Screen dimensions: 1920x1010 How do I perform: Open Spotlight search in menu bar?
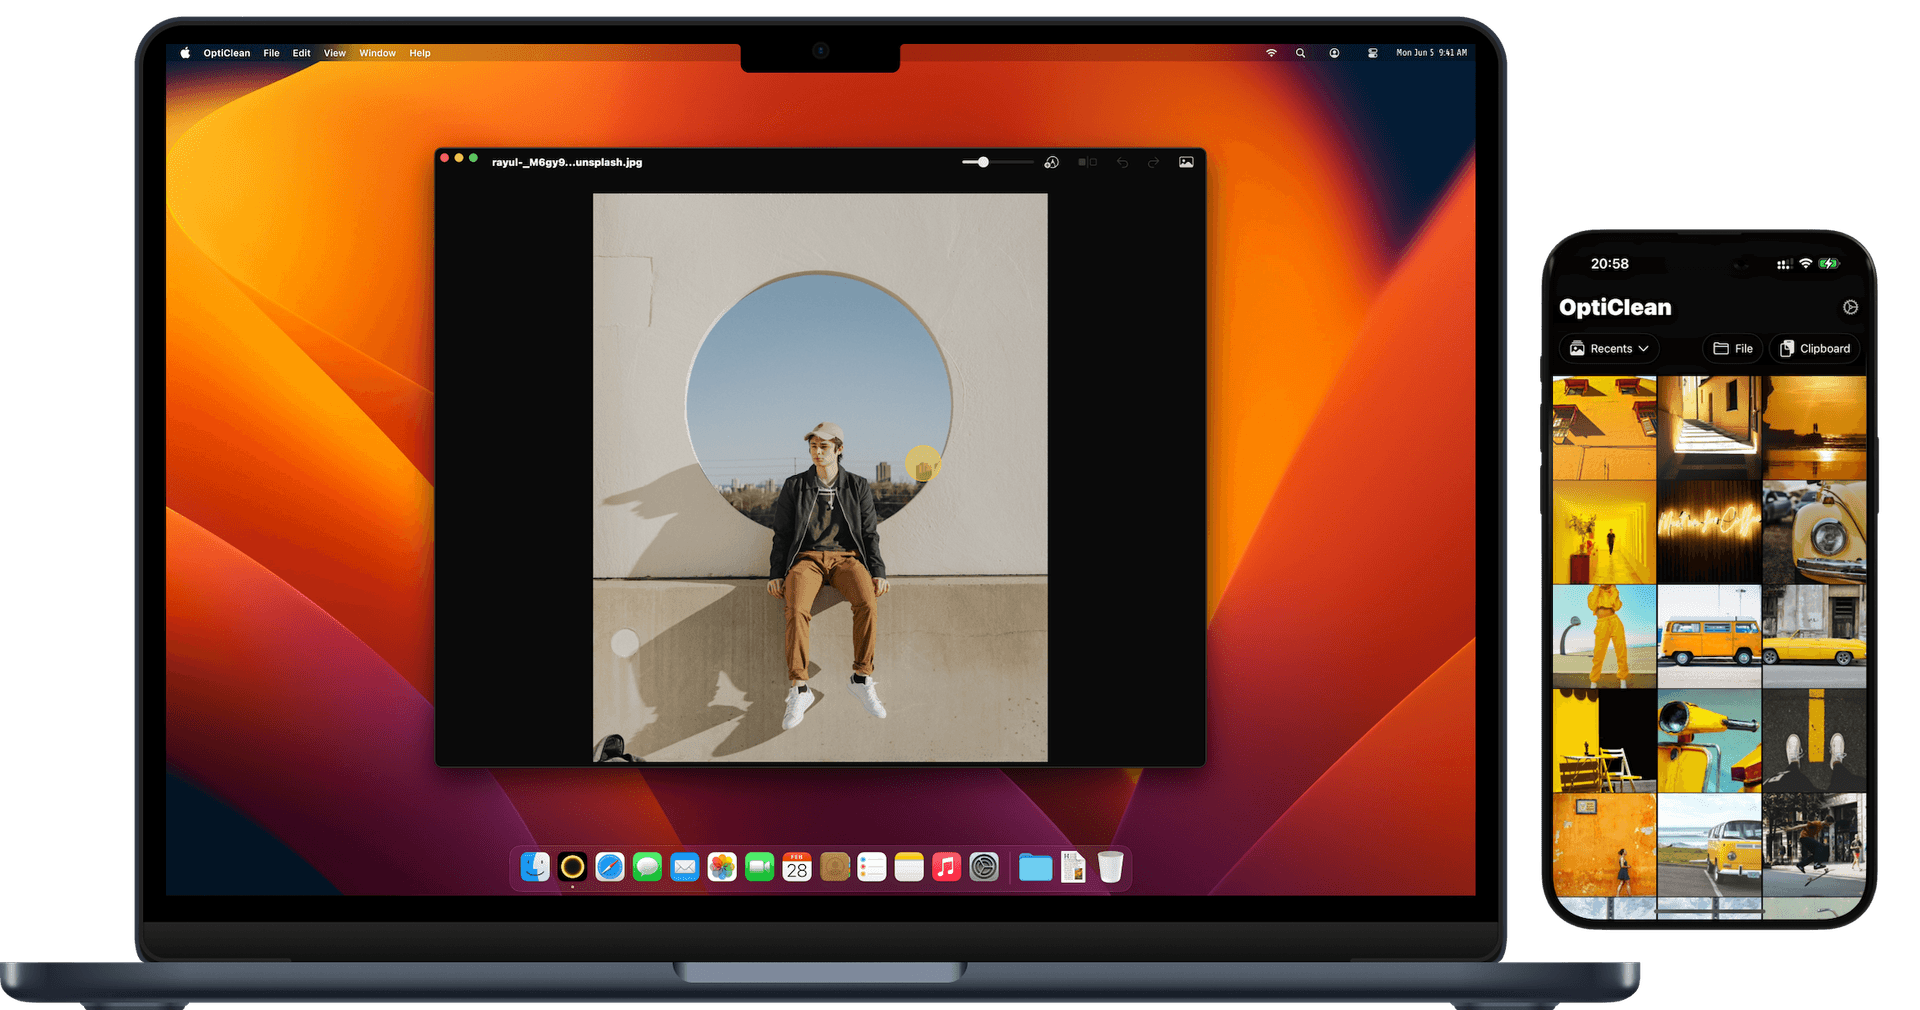click(1301, 53)
